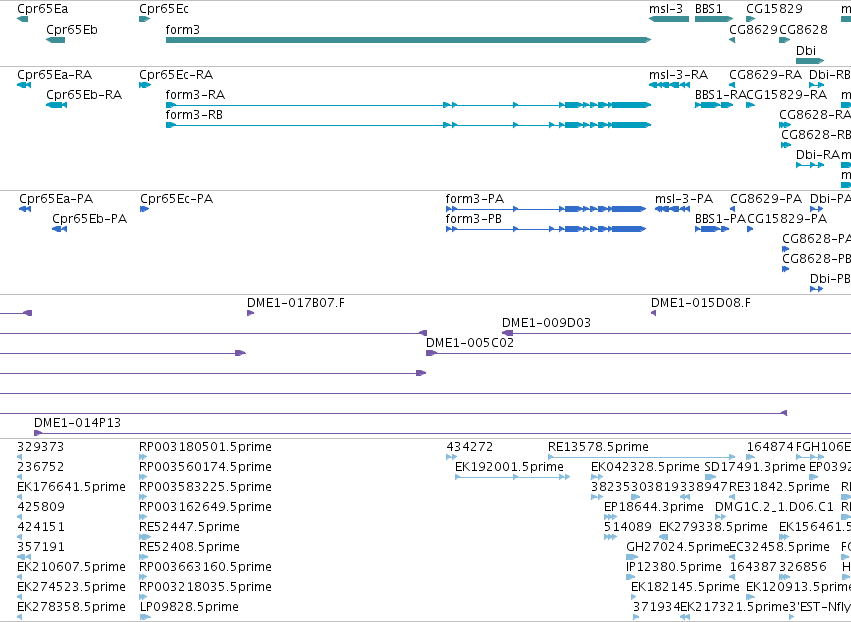Select the msl-3-PA protein label

[x=684, y=199]
